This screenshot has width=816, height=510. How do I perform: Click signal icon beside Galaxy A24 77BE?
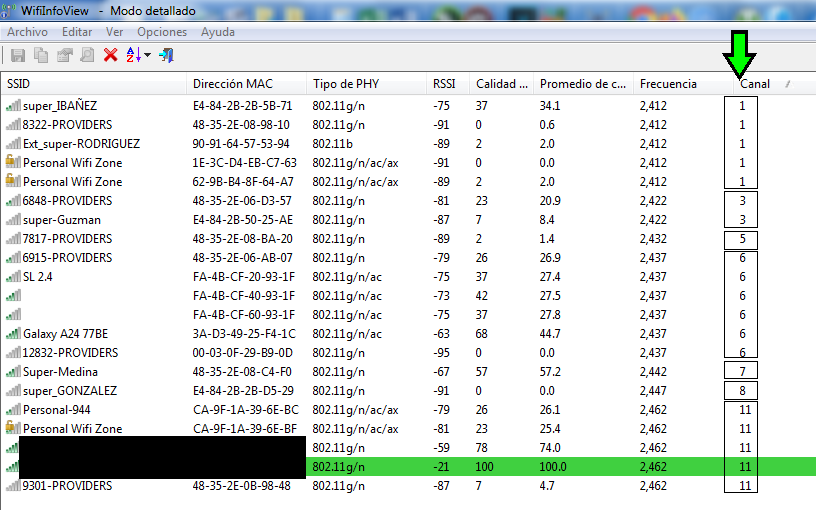click(x=13, y=333)
